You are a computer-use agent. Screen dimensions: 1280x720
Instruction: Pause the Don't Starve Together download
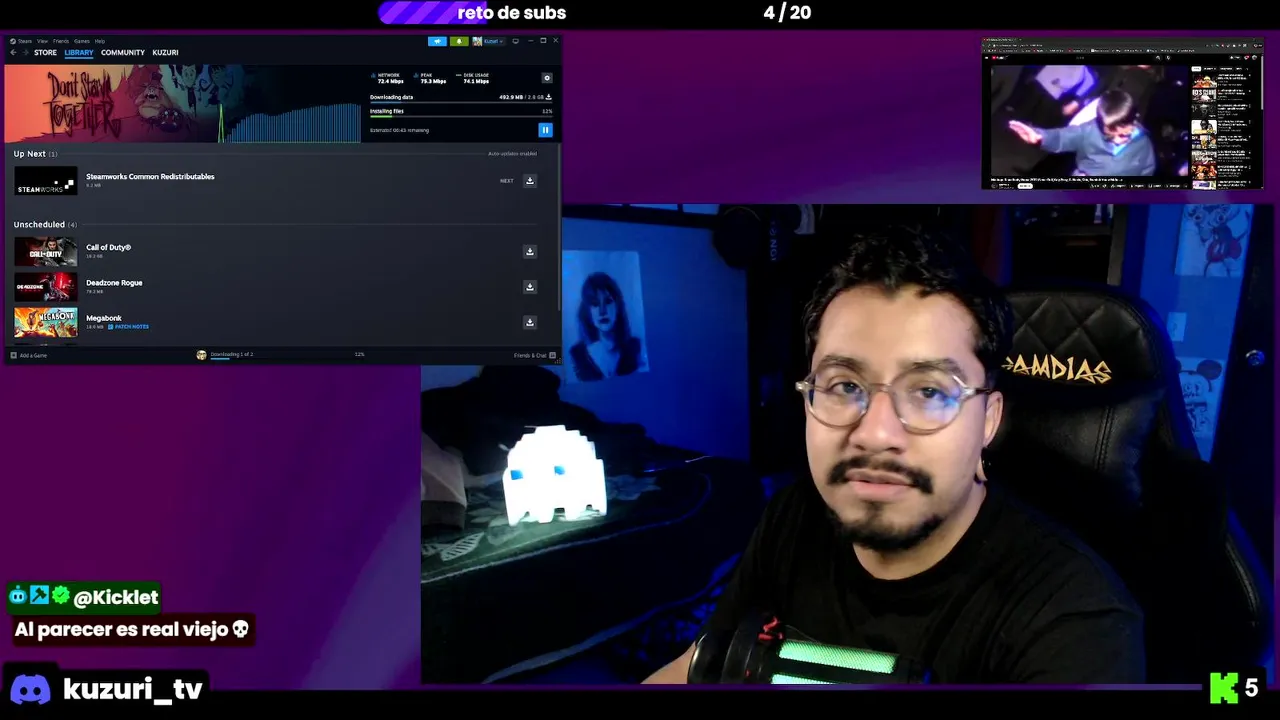tap(545, 130)
